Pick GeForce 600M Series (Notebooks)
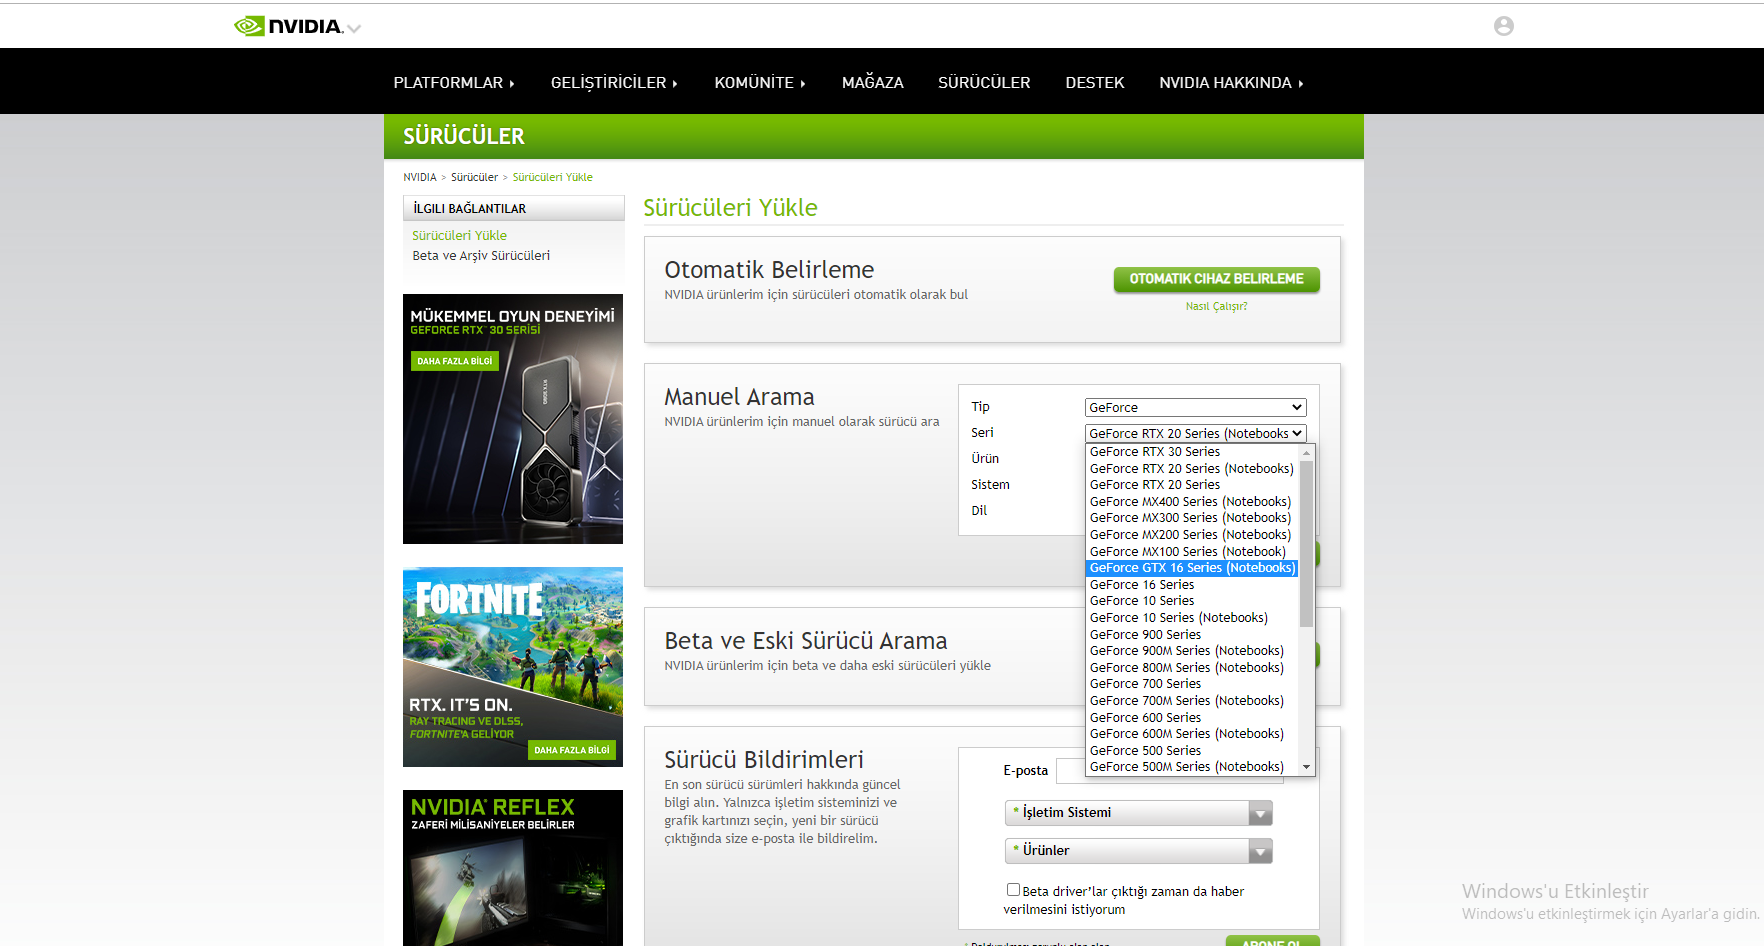This screenshot has width=1764, height=946. (x=1192, y=734)
